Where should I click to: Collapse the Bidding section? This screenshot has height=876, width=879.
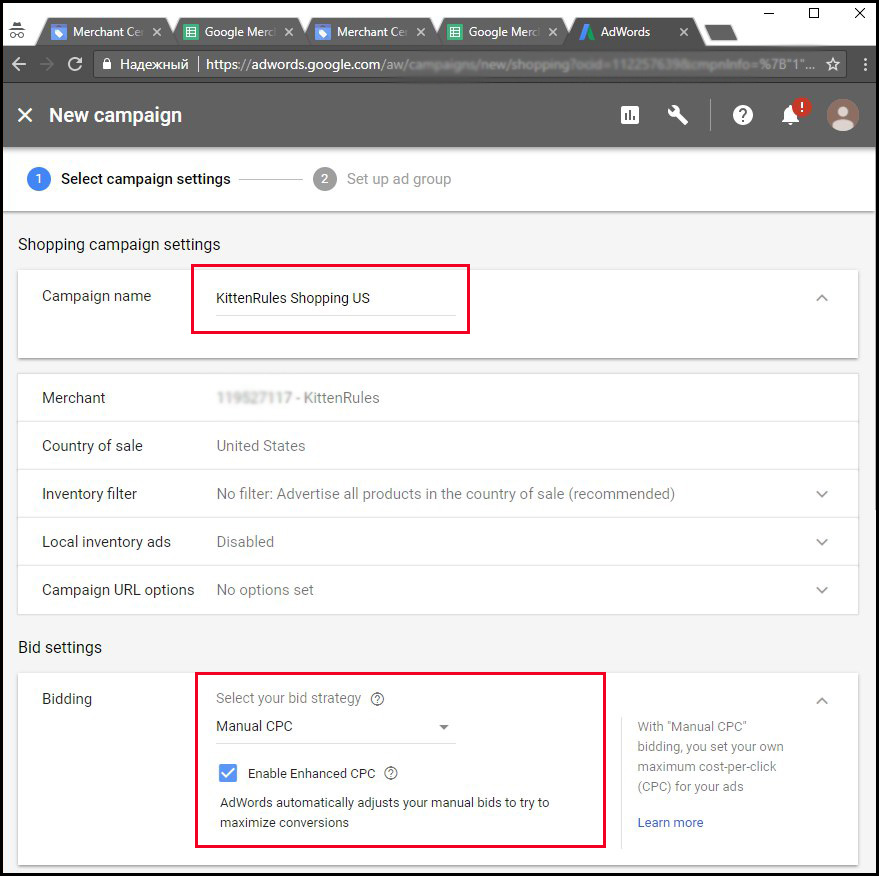(x=821, y=701)
